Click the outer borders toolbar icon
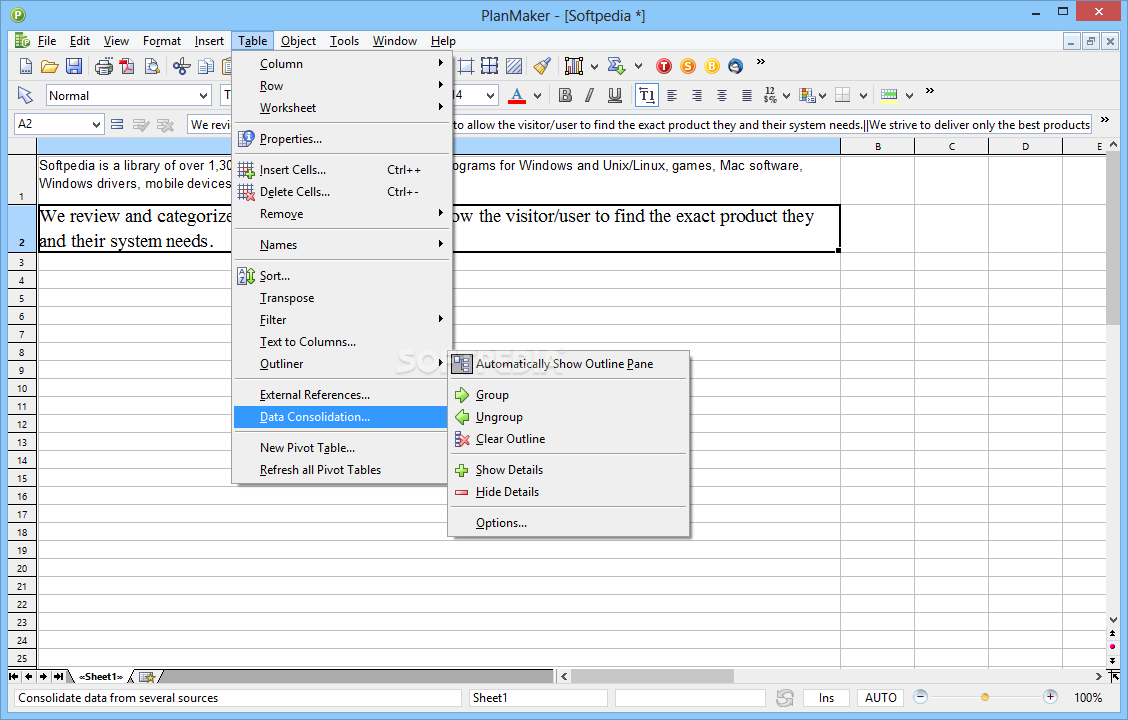The width and height of the screenshot is (1128, 720). (466, 66)
